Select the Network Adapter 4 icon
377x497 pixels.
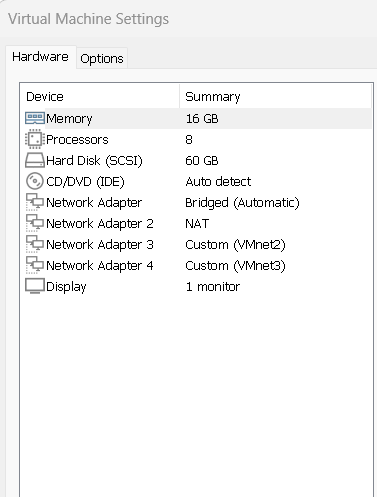35,265
